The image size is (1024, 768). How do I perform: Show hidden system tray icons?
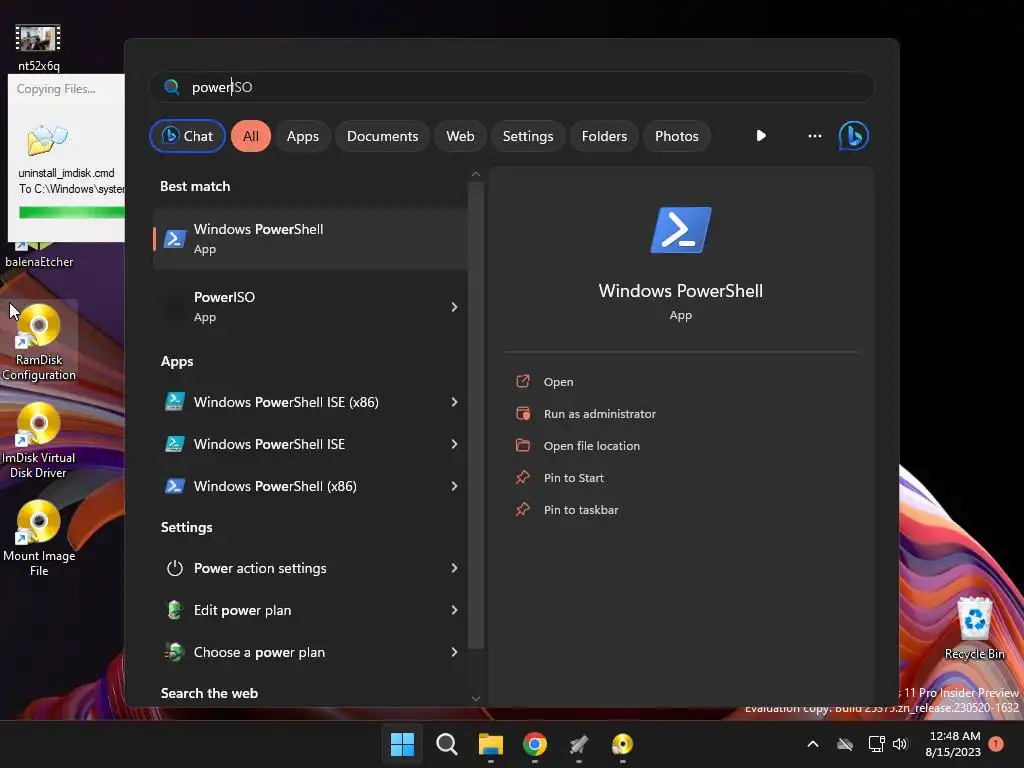(x=813, y=744)
